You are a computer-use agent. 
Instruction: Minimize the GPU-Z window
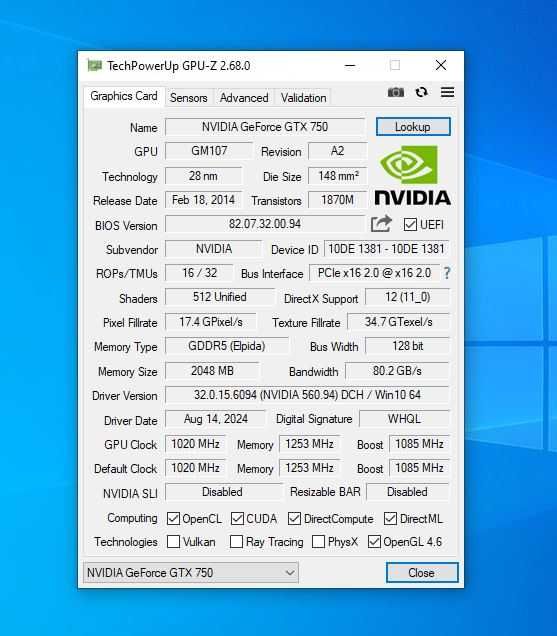[350, 65]
